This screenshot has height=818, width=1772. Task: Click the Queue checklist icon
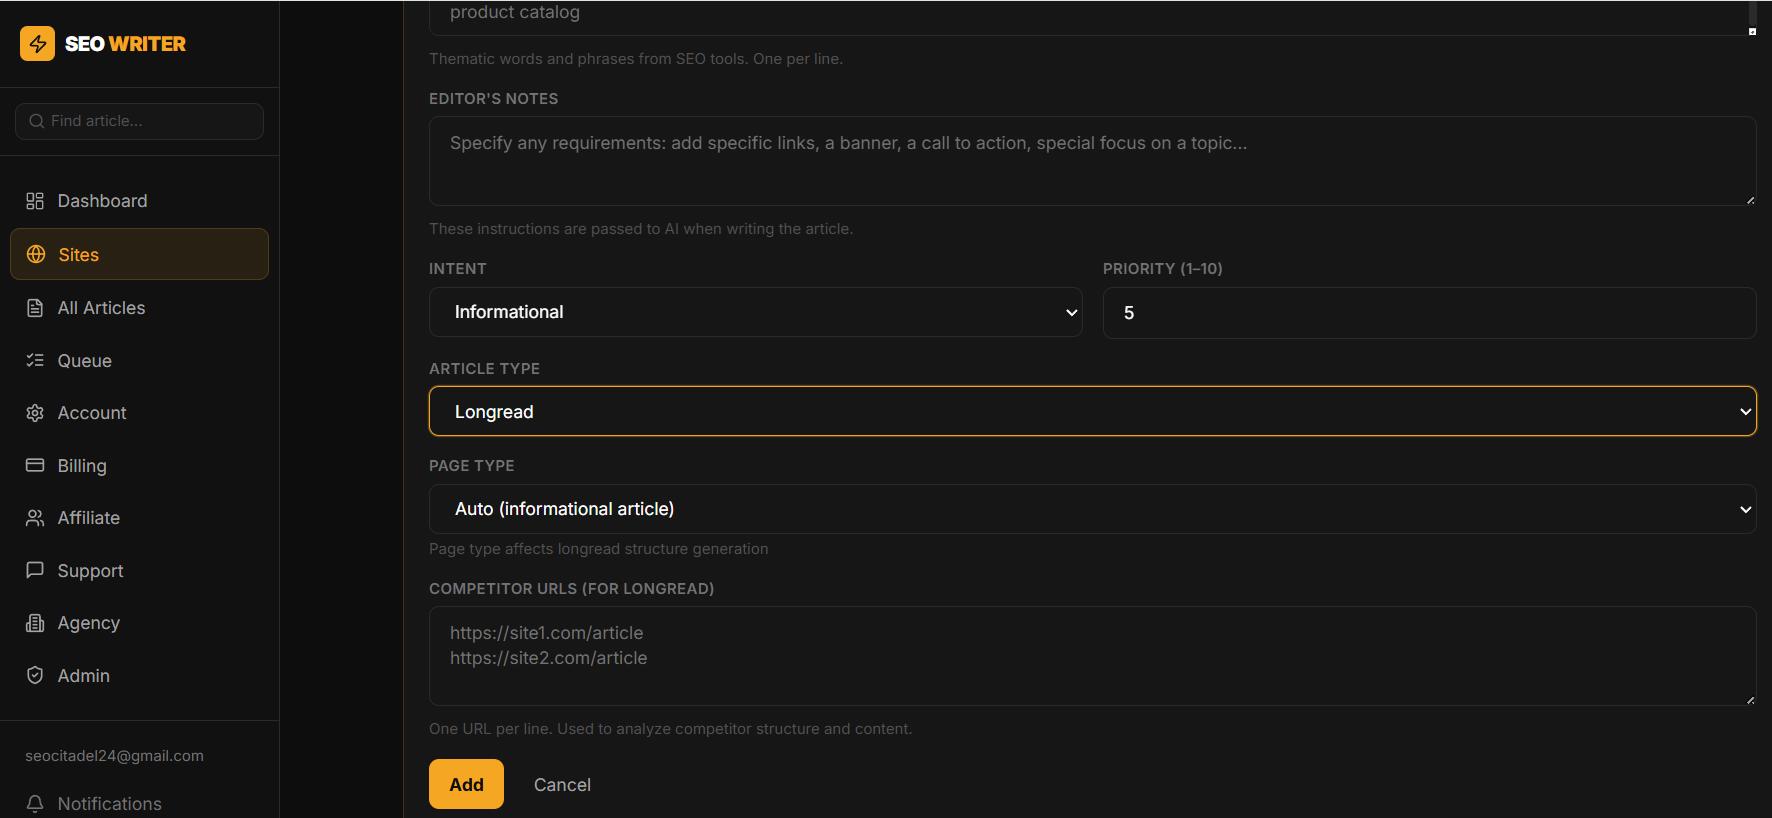point(35,360)
